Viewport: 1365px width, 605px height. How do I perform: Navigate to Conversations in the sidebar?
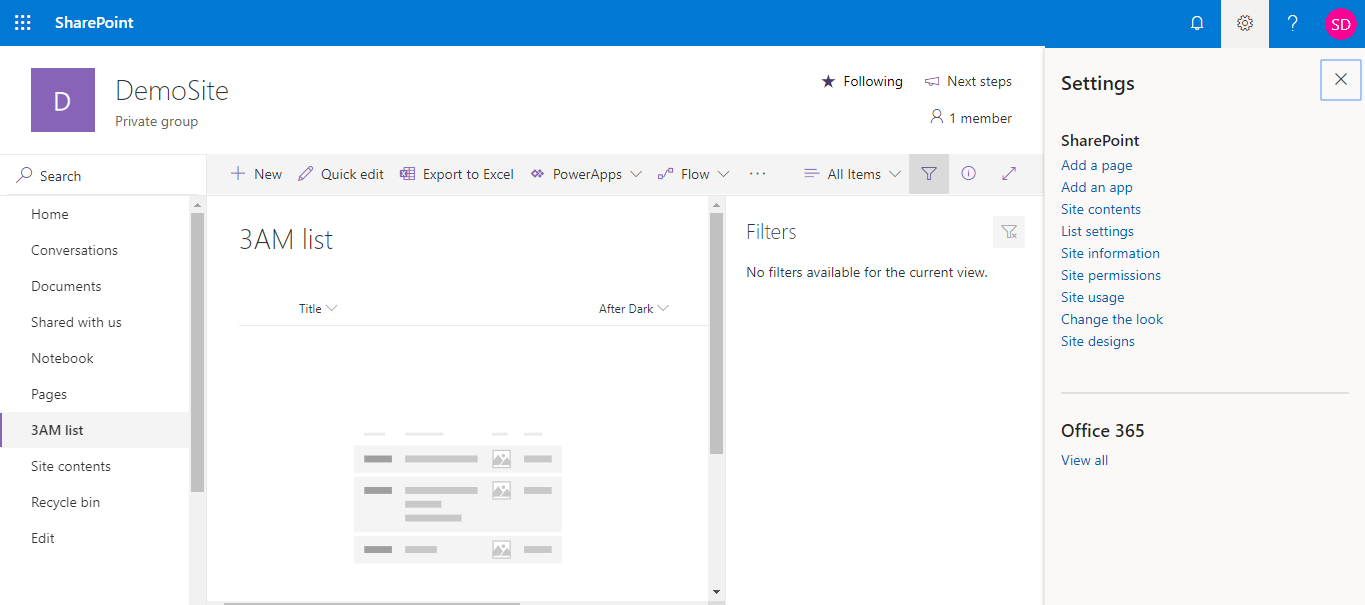tap(74, 249)
